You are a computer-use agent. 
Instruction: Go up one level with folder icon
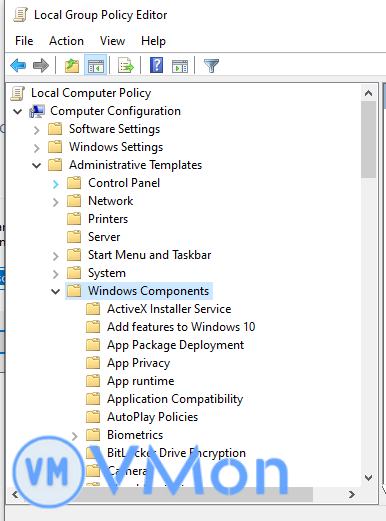coord(72,65)
